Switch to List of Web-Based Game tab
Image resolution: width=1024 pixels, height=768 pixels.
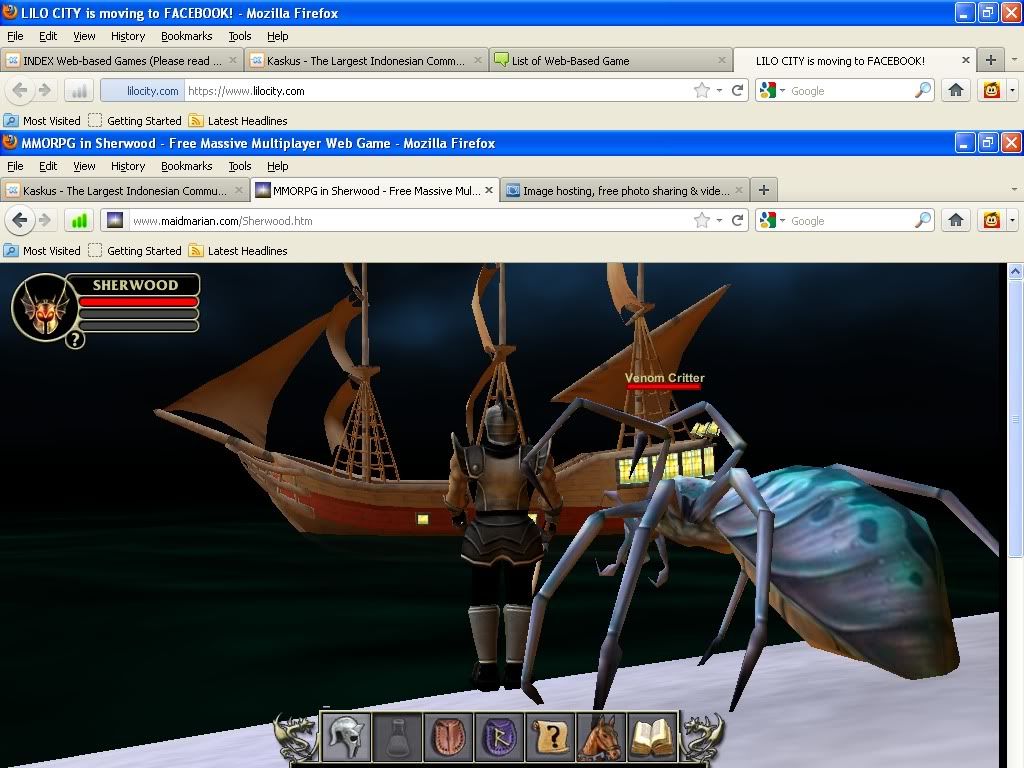[610, 61]
